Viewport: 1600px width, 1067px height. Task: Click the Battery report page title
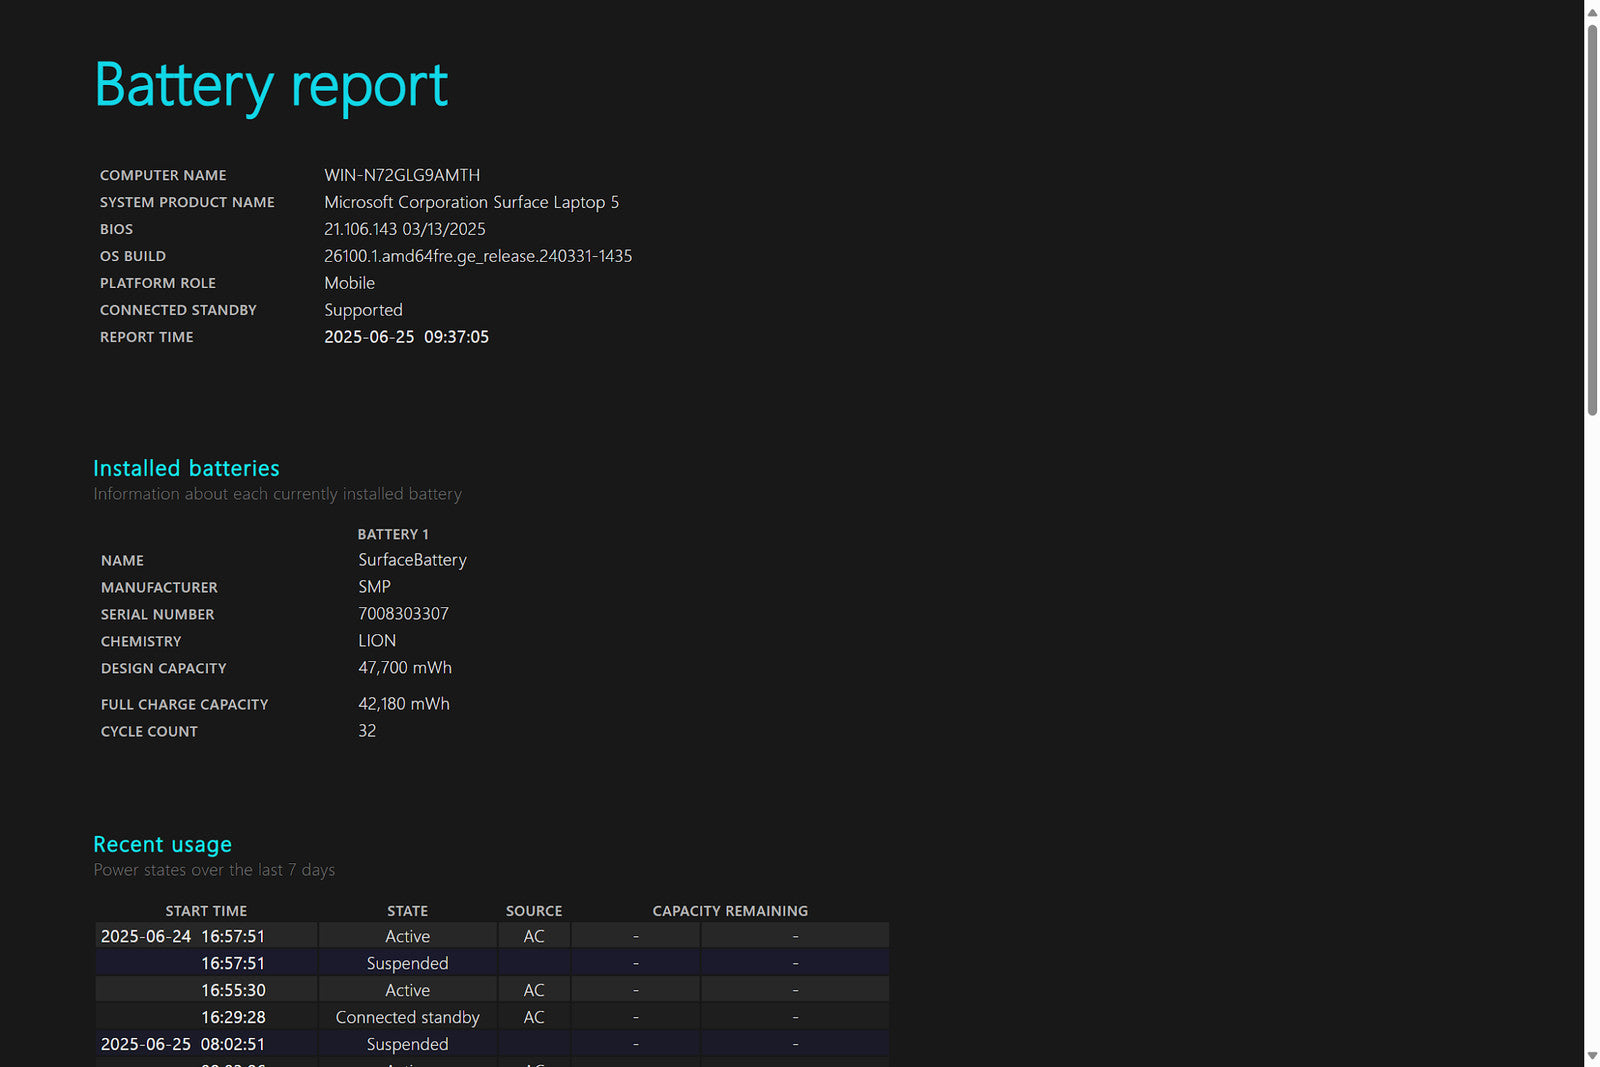pyautogui.click(x=271, y=86)
